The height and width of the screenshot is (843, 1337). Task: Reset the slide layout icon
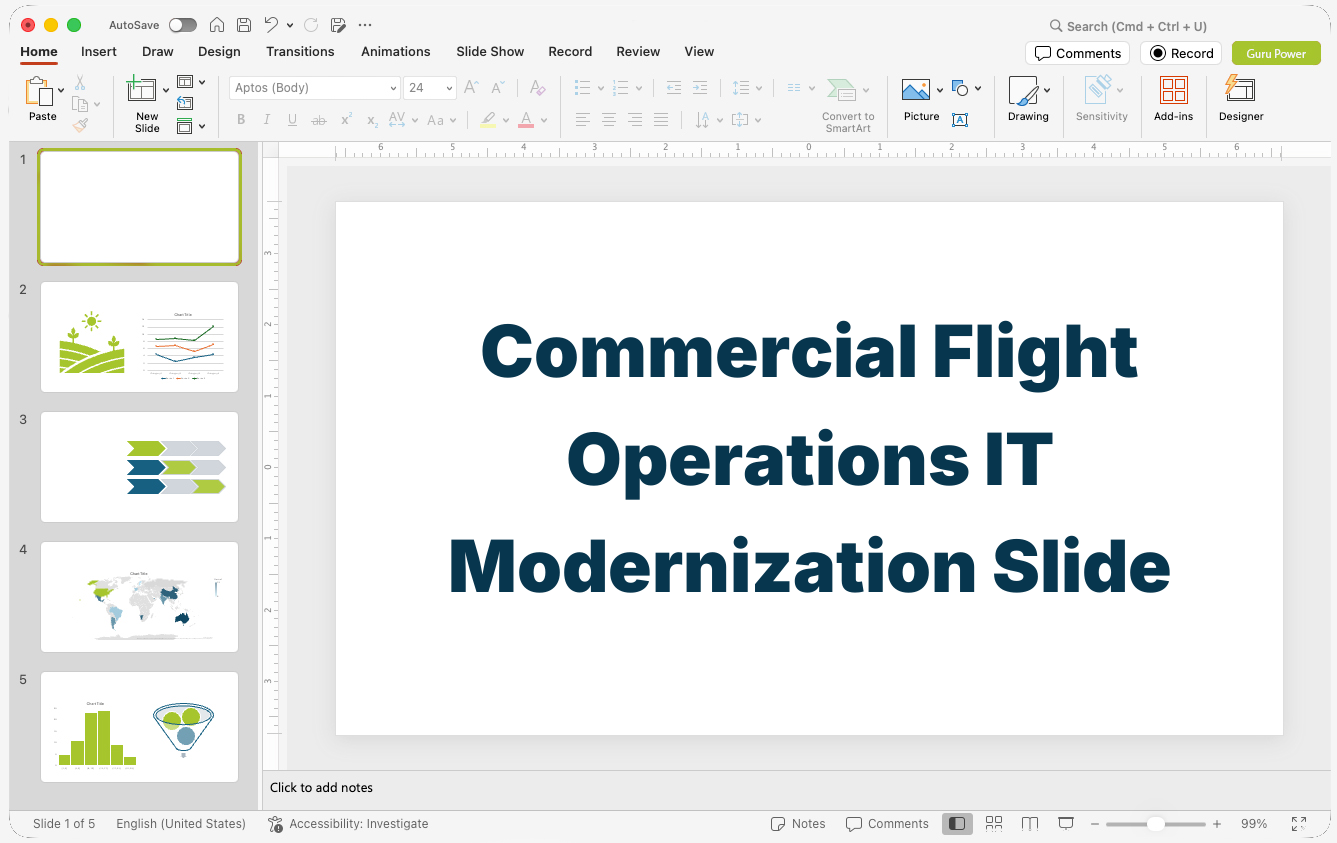185,103
